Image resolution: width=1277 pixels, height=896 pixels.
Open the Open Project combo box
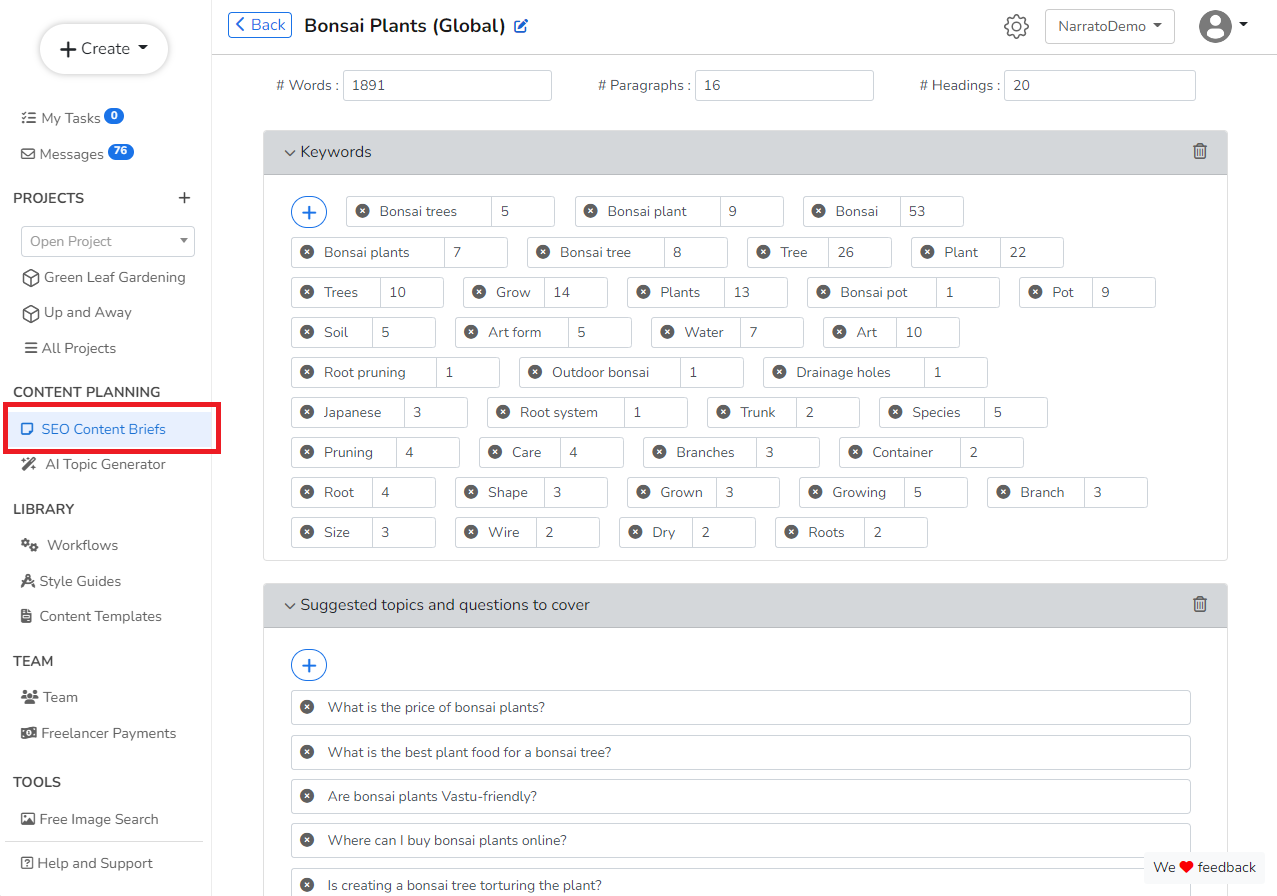[108, 241]
